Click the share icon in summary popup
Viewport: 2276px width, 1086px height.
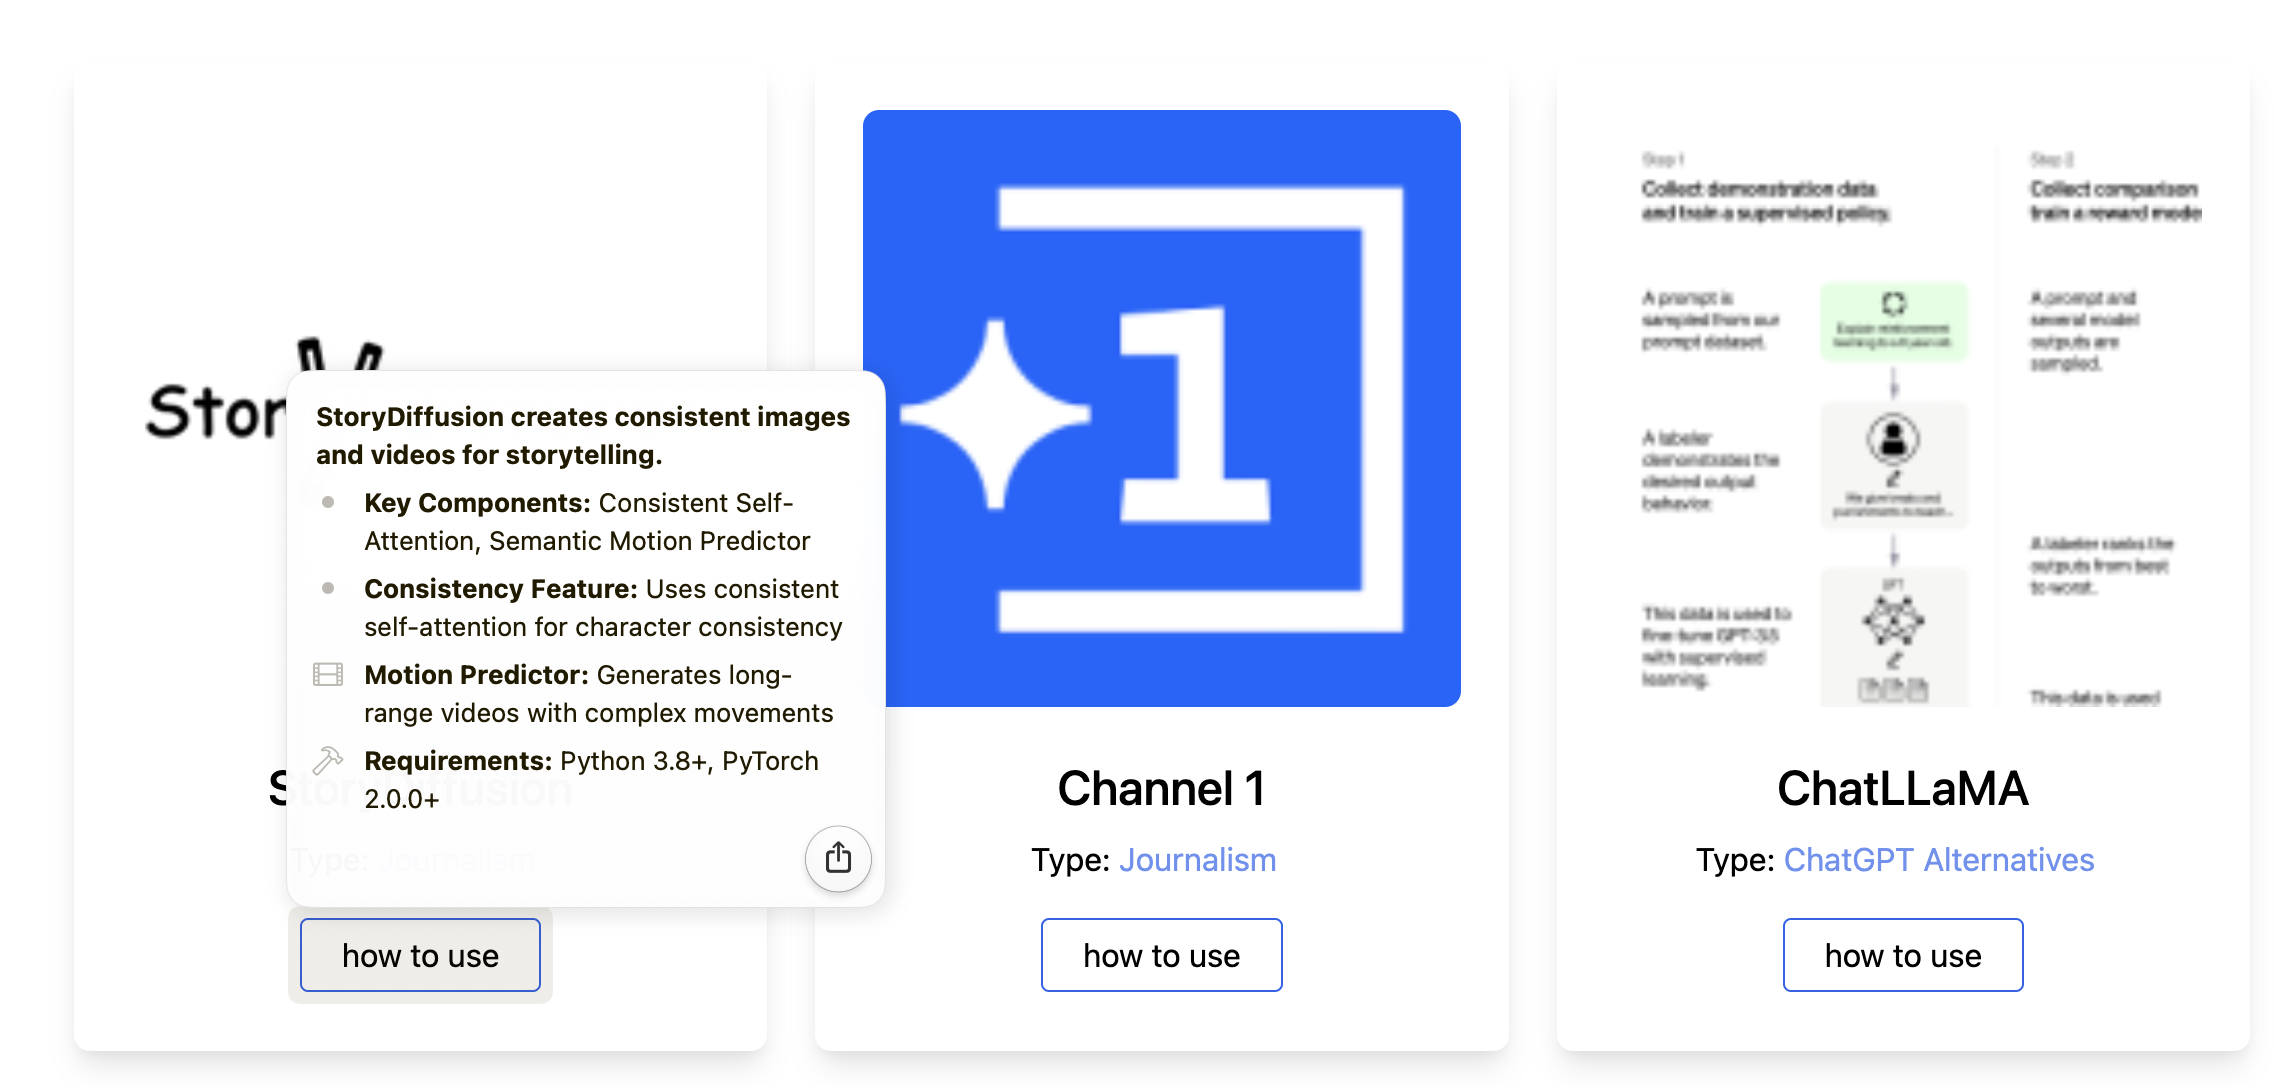tap(838, 858)
